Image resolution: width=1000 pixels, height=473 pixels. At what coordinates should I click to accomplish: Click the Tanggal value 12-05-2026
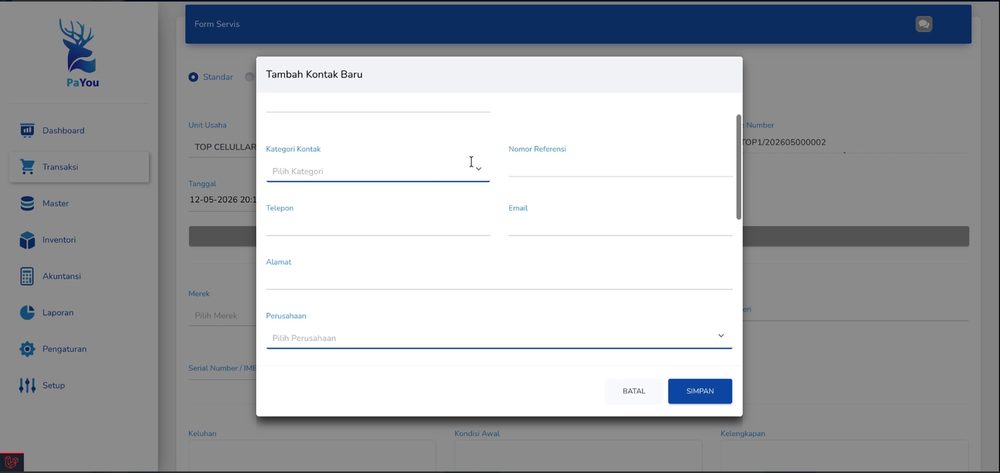[222, 200]
